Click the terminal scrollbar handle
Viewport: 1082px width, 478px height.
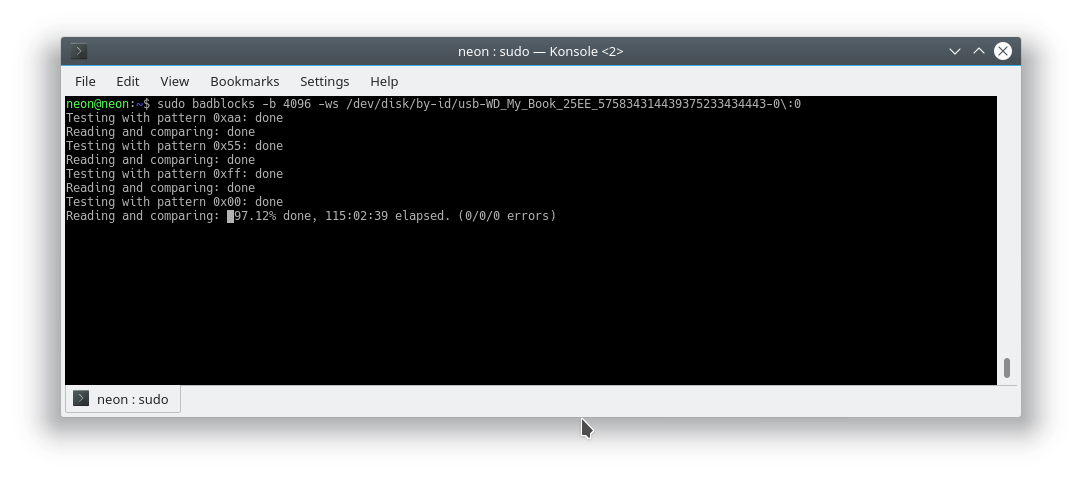pos(1007,368)
